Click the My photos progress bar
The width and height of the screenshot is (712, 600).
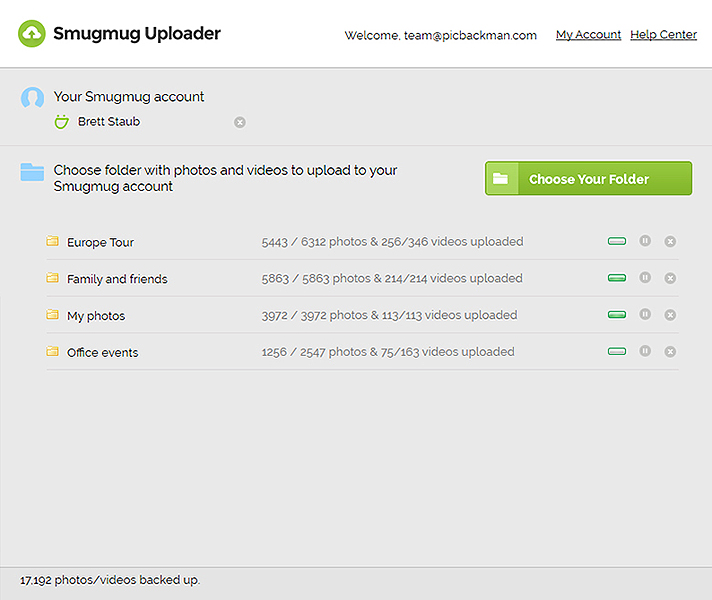pyautogui.click(x=617, y=315)
